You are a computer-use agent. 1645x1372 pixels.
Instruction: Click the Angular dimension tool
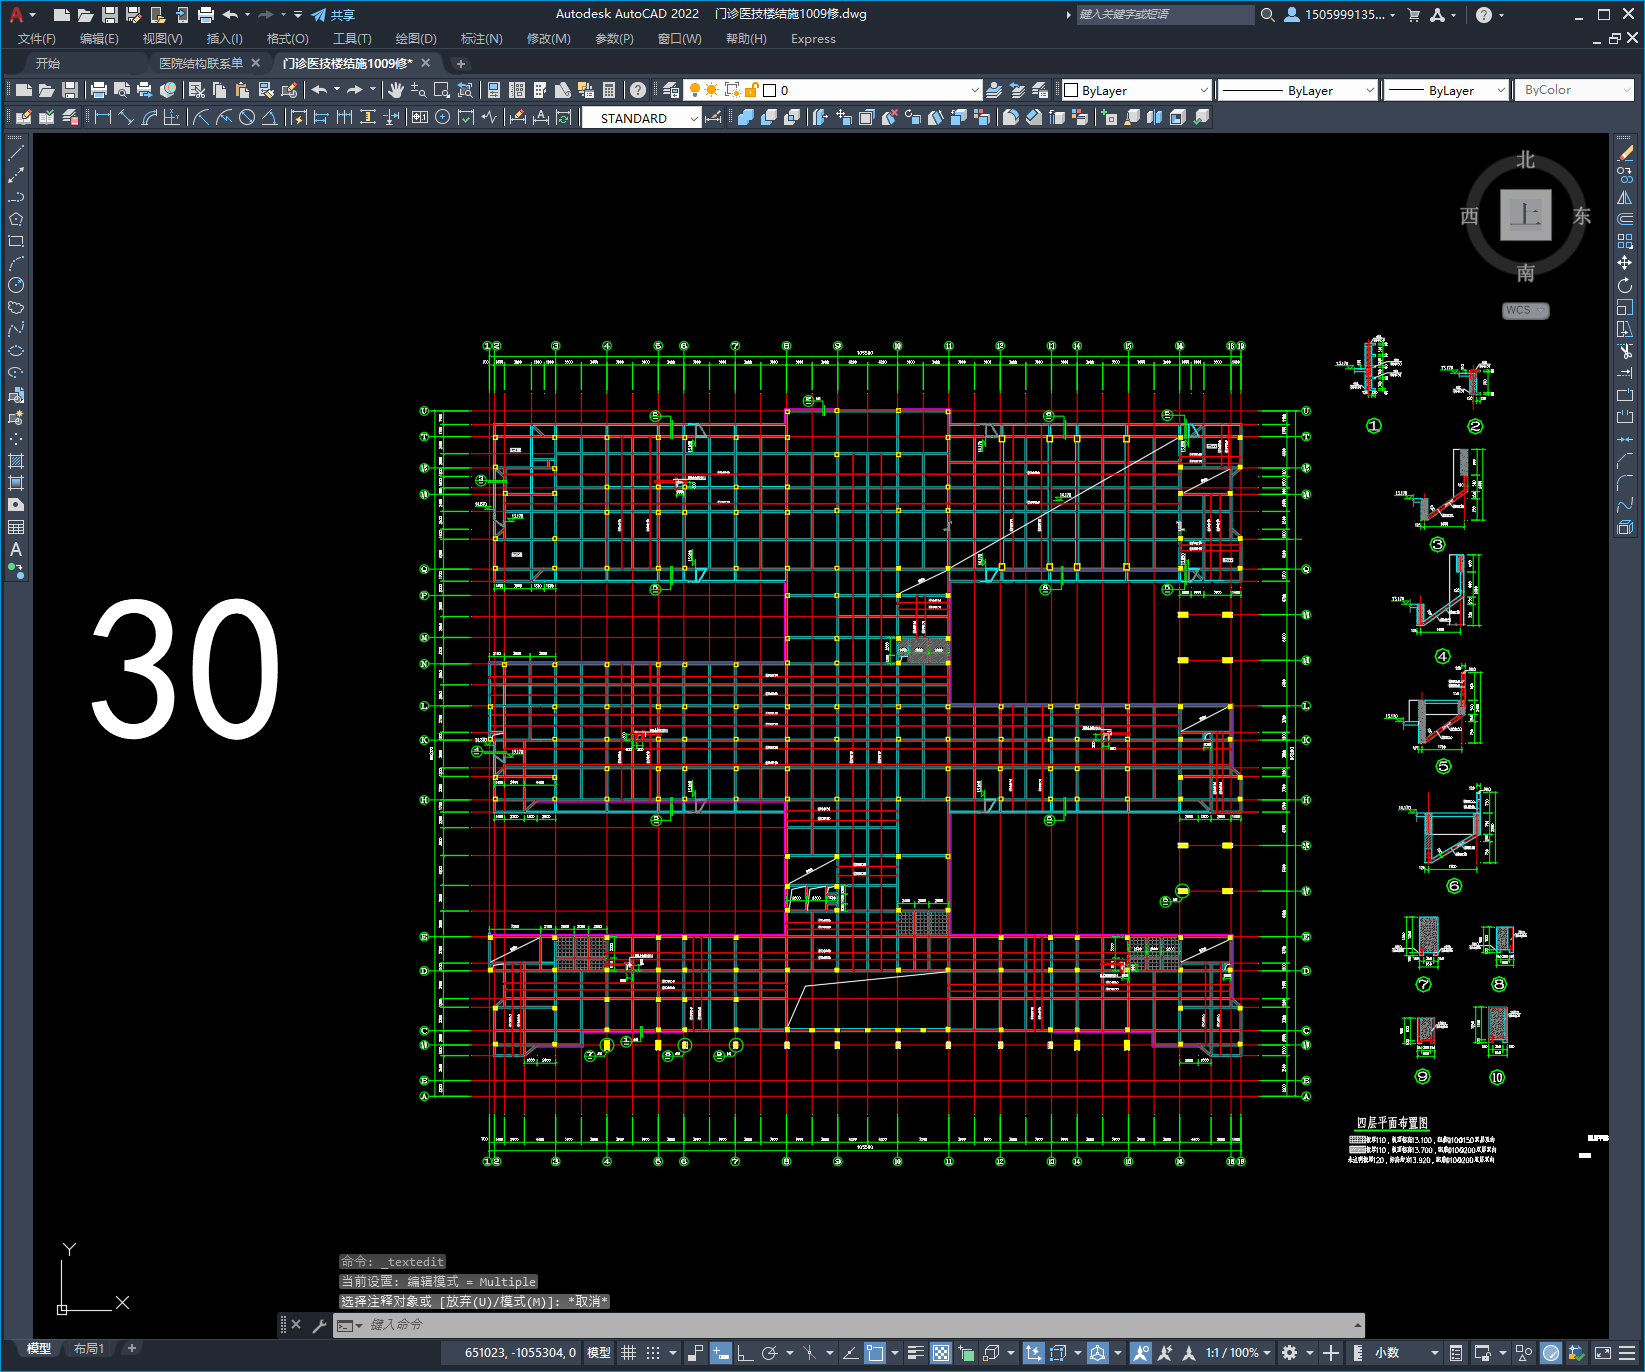click(269, 117)
